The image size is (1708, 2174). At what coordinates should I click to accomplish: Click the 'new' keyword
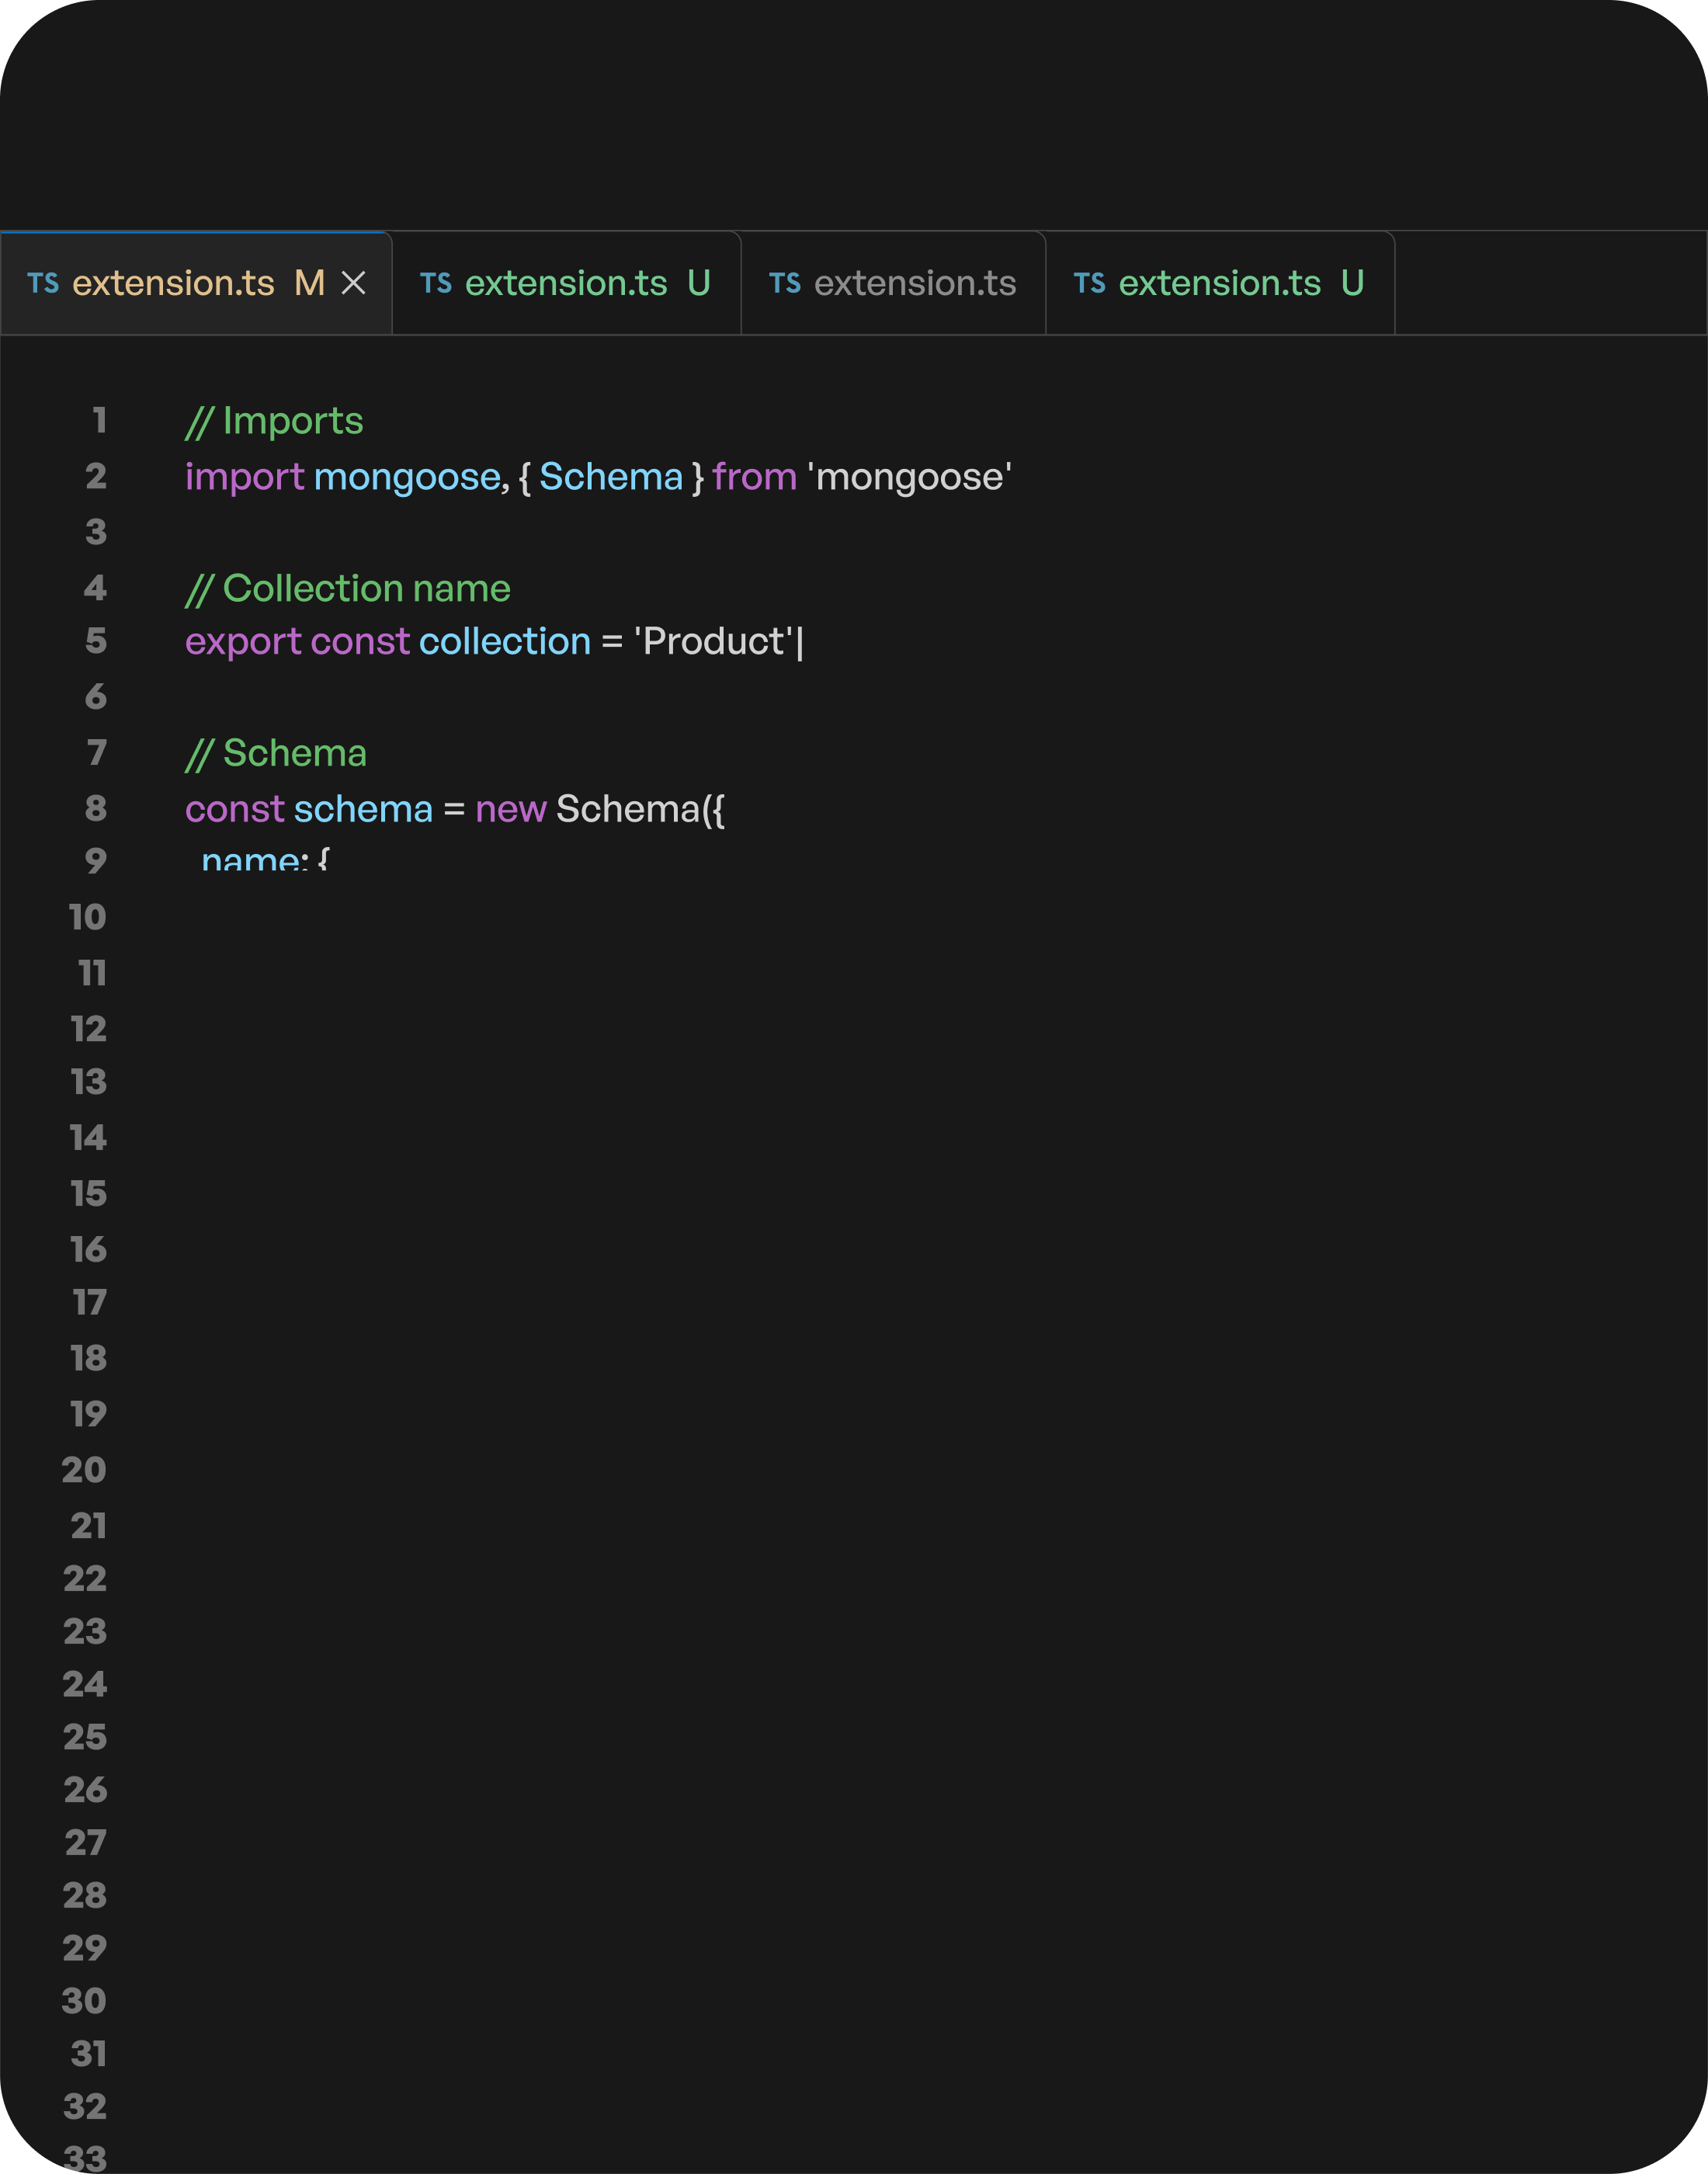[511, 809]
